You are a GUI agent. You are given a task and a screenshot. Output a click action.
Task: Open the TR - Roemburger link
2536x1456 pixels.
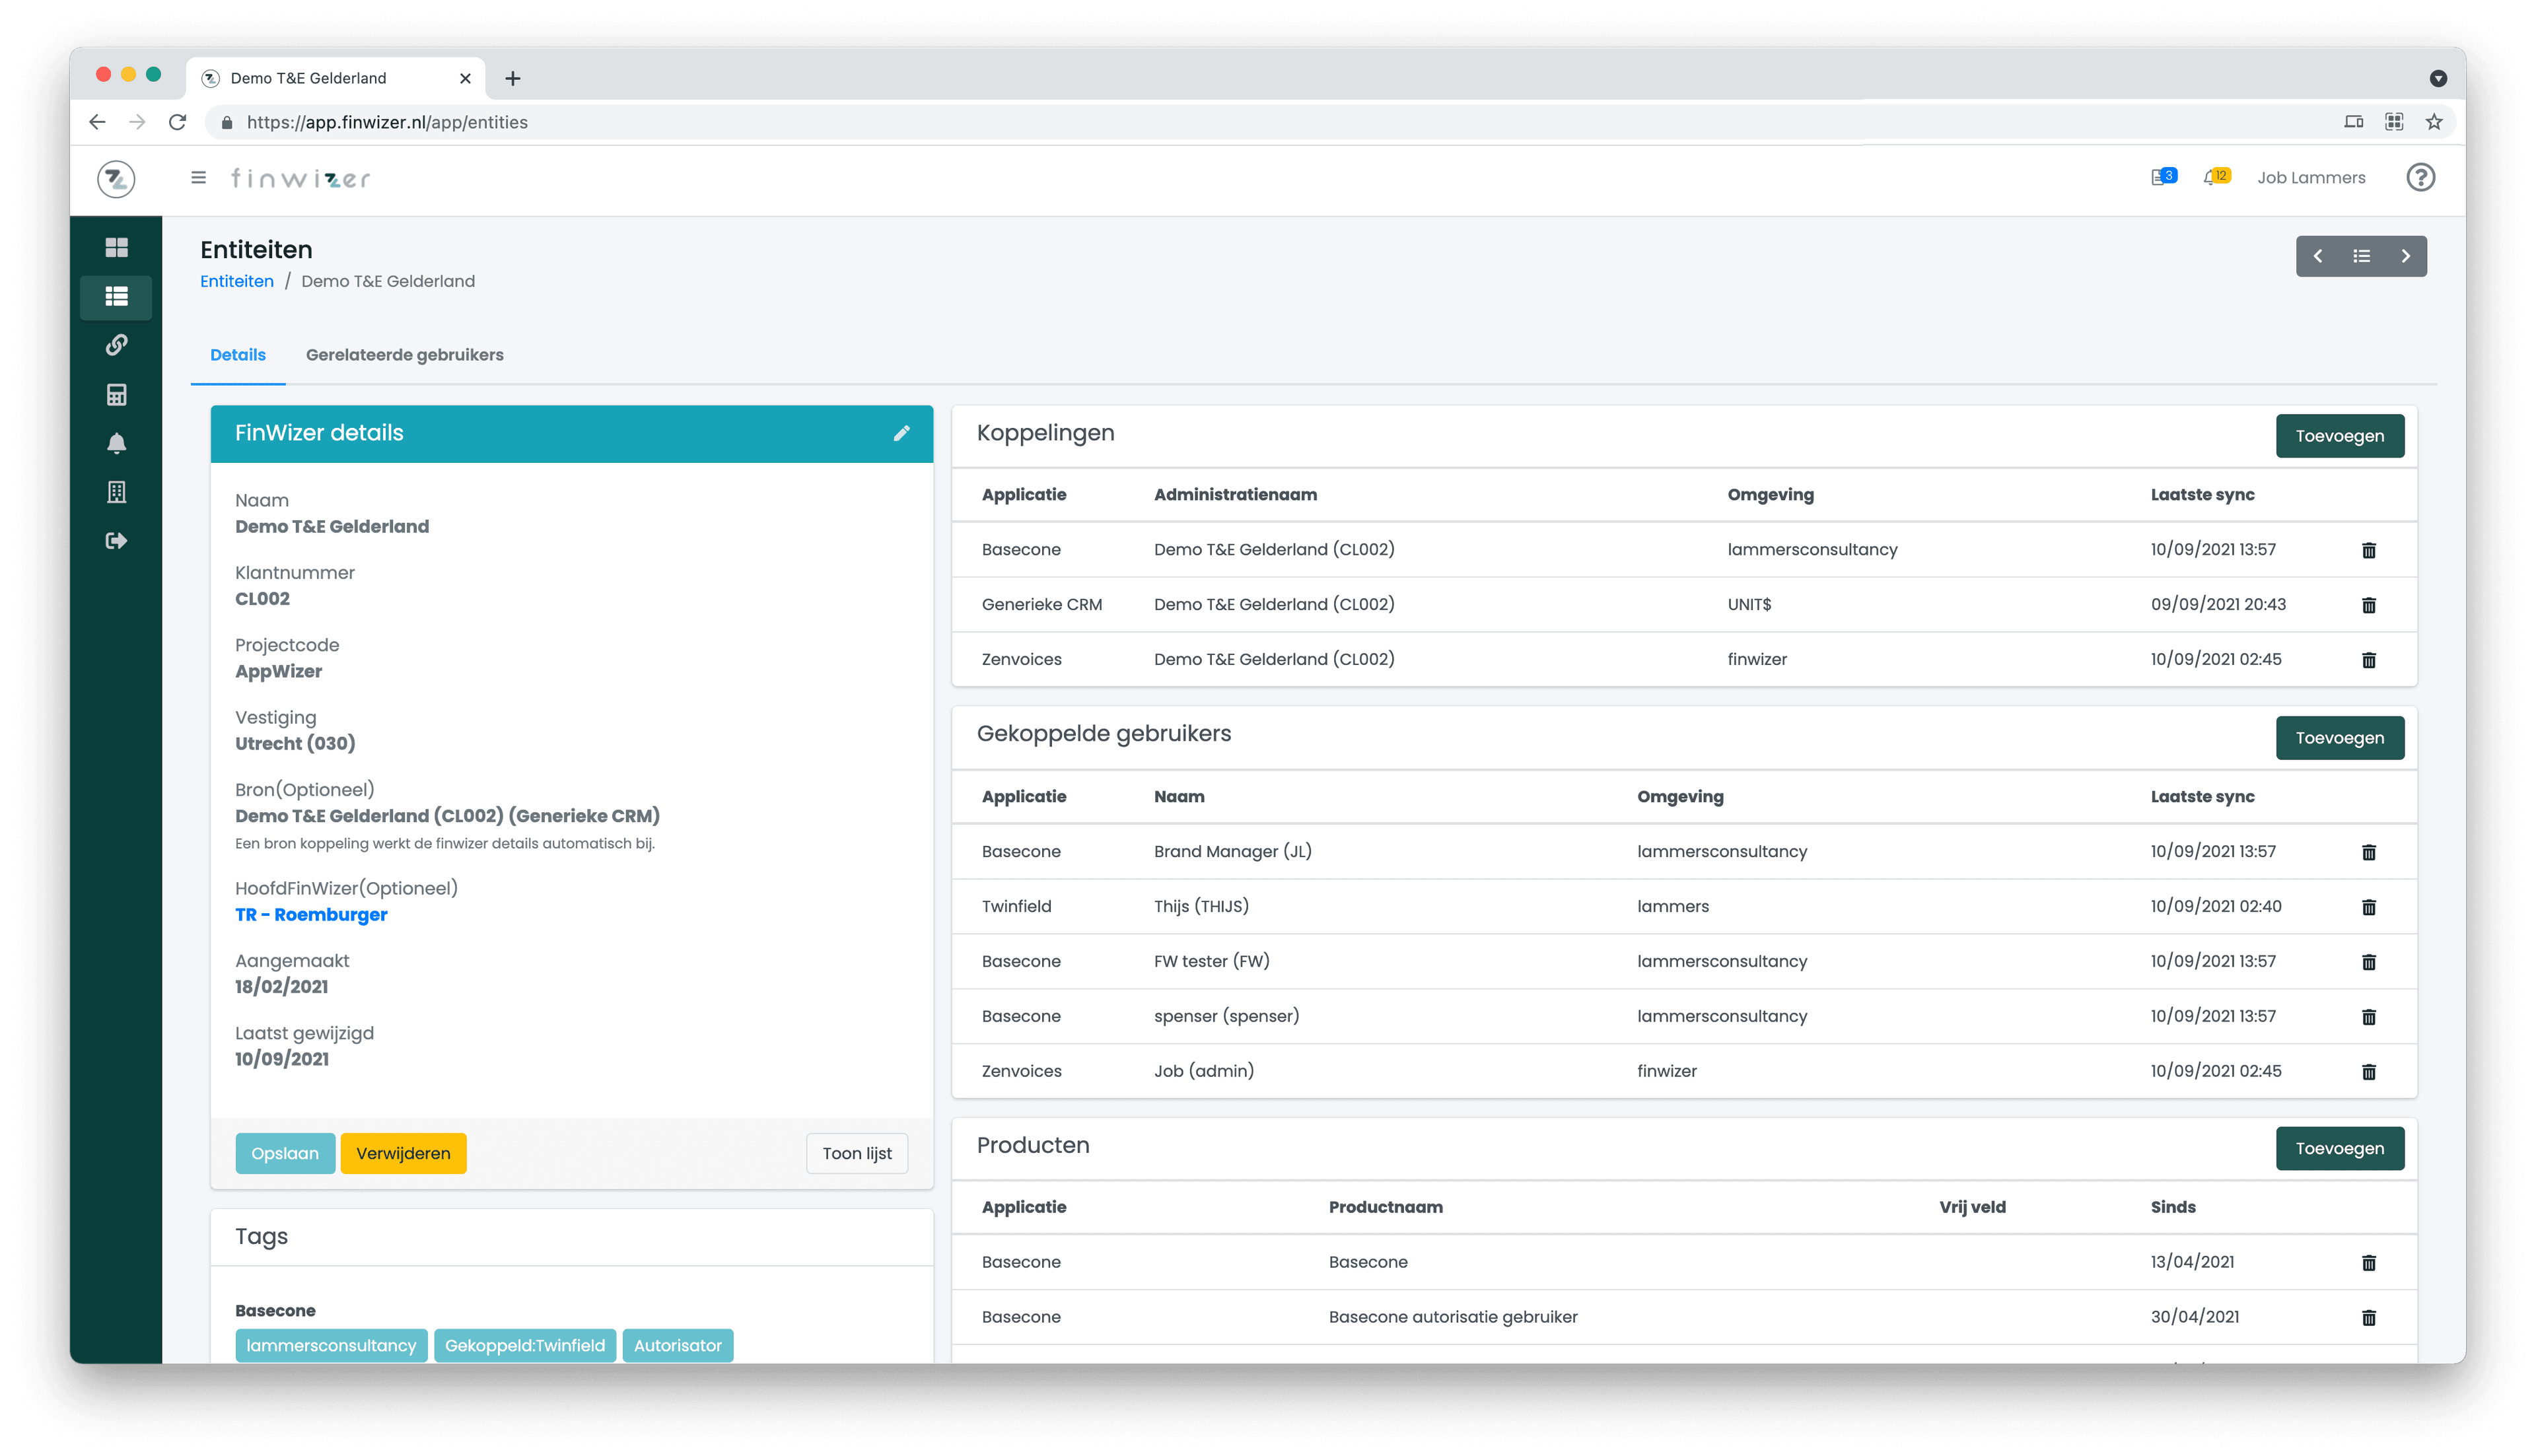tap(310, 914)
